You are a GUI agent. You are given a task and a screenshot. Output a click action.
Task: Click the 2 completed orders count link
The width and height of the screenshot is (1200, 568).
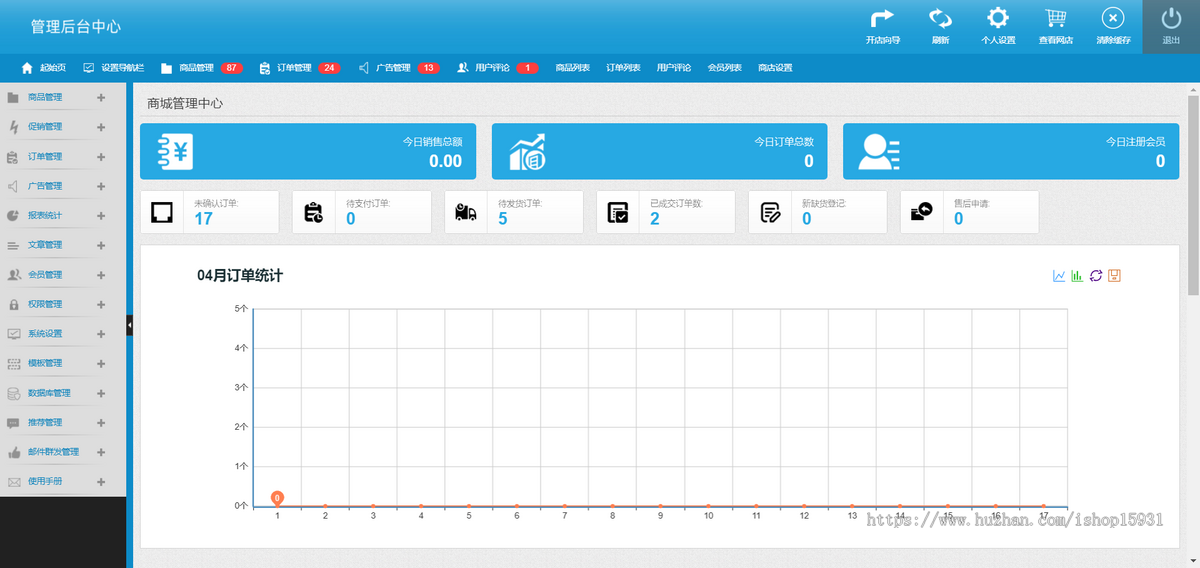[x=655, y=219]
